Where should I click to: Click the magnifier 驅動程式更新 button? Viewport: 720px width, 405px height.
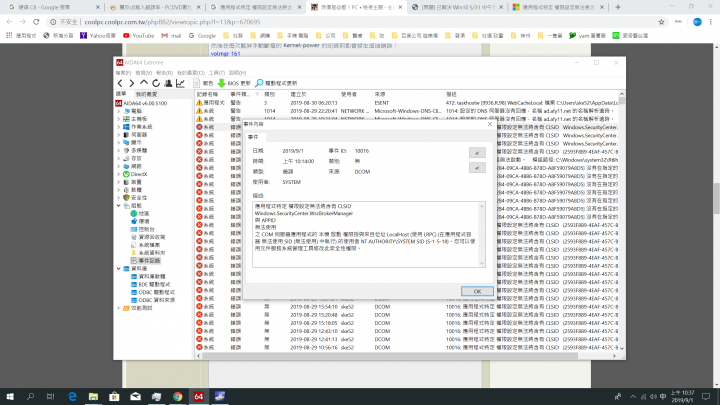coord(276,83)
